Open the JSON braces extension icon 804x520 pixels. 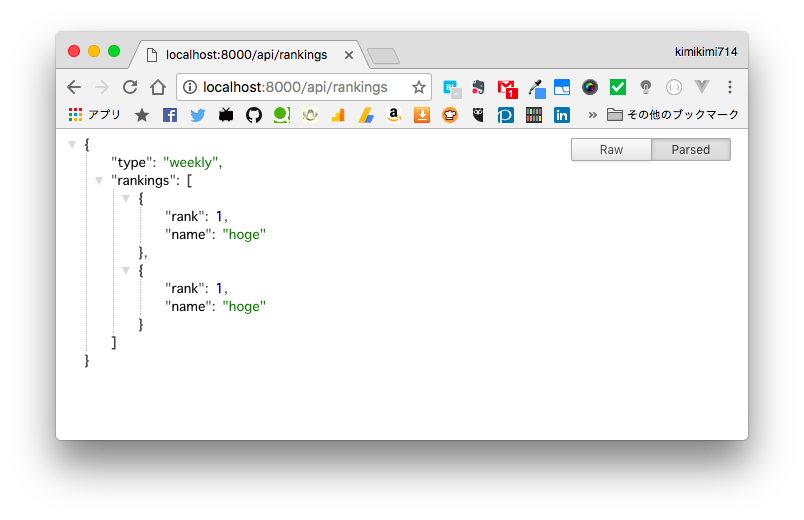(x=674, y=87)
